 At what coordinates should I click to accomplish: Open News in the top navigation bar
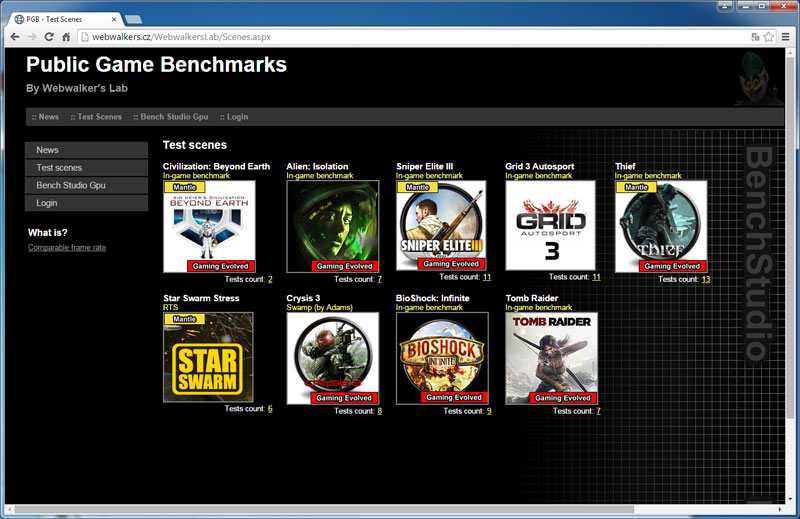[45, 116]
